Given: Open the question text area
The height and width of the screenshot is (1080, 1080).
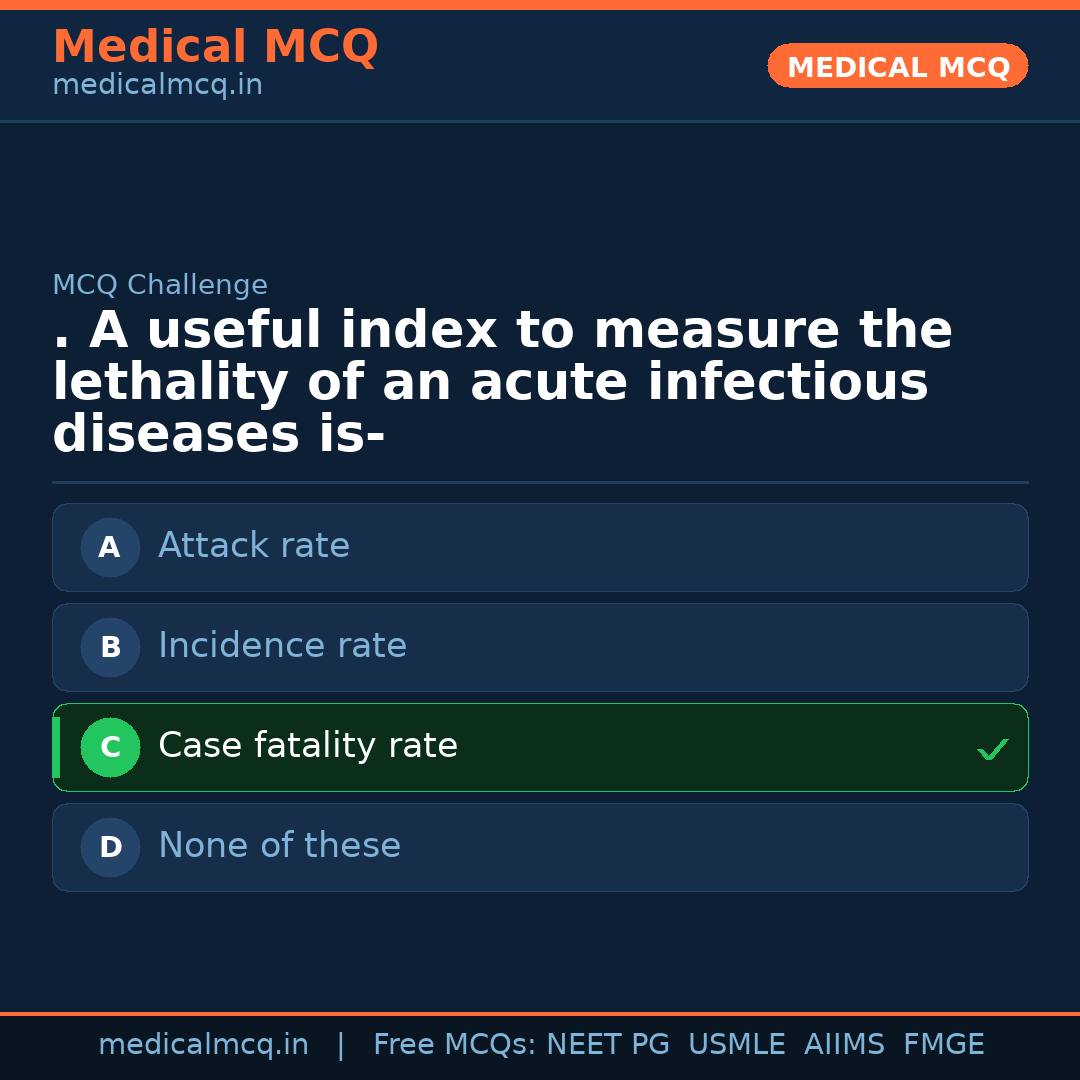Looking at the screenshot, I should 500,380.
